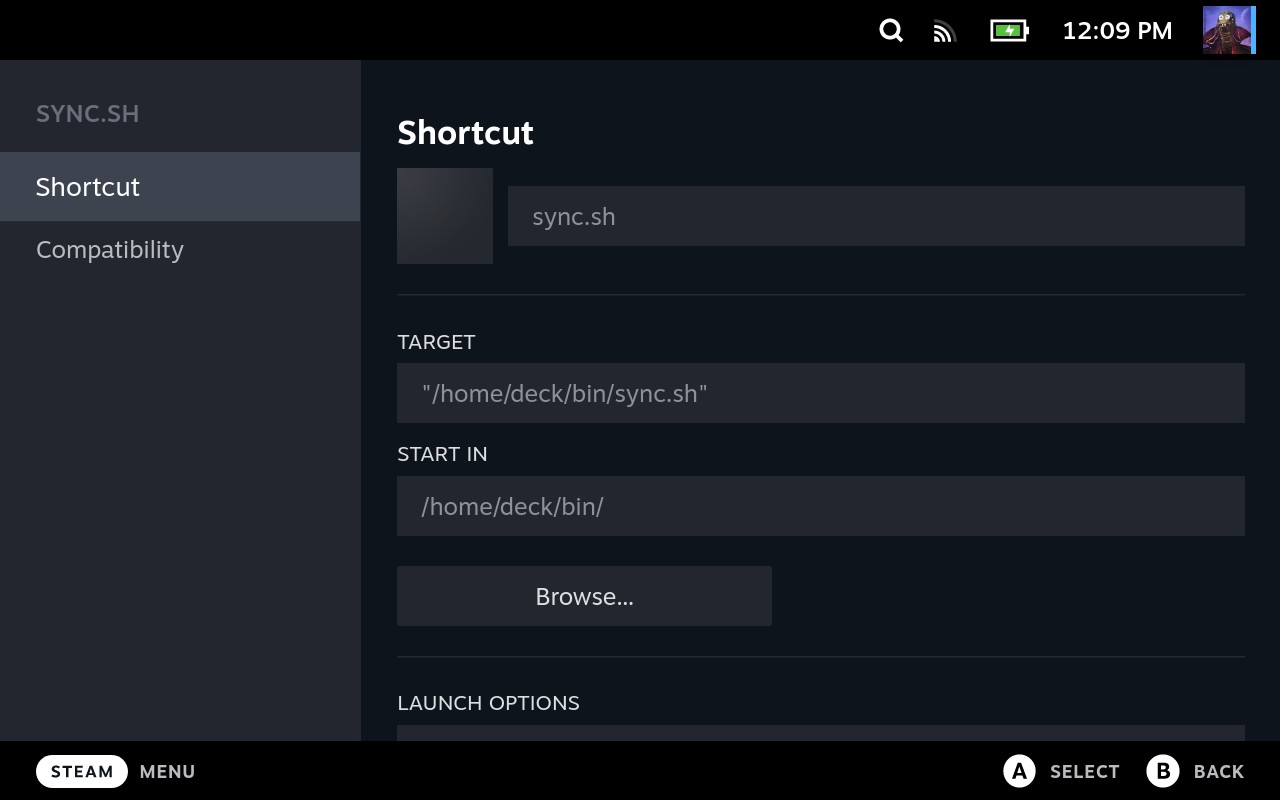This screenshot has width=1280, height=800.
Task: Open the search magnifier icon
Action: click(891, 31)
